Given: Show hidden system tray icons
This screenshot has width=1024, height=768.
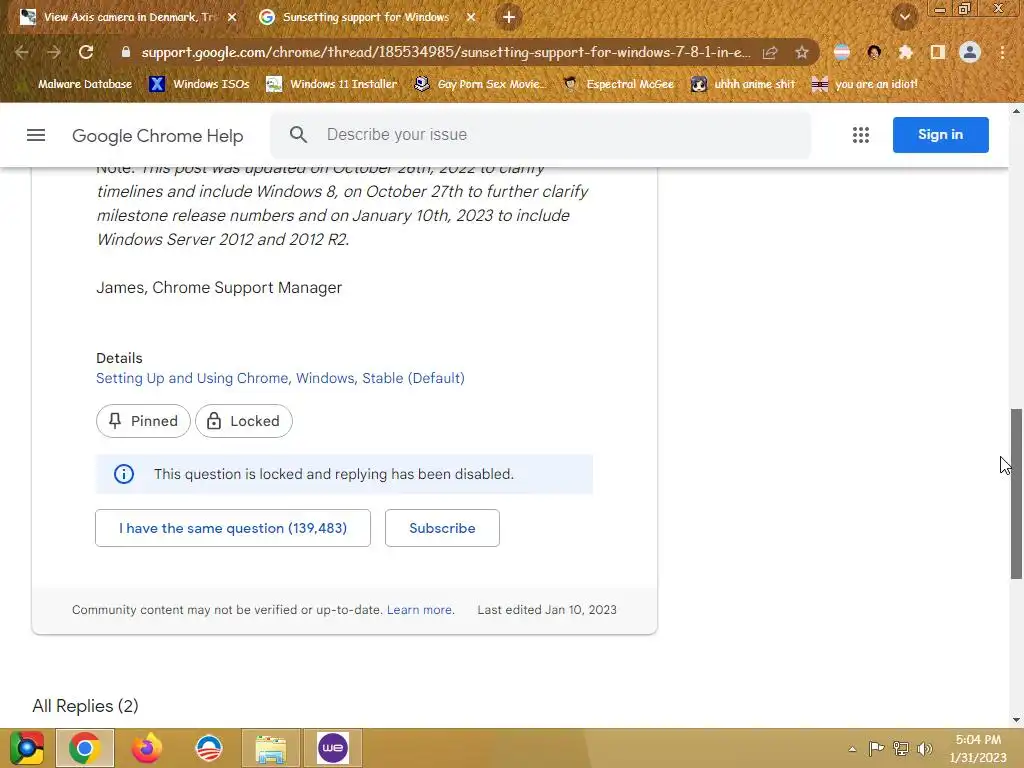Looking at the screenshot, I should click(x=852, y=749).
